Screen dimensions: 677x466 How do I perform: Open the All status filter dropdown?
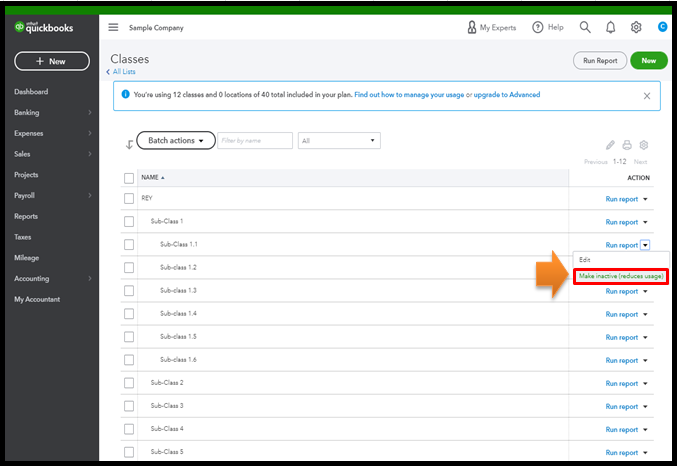click(339, 140)
